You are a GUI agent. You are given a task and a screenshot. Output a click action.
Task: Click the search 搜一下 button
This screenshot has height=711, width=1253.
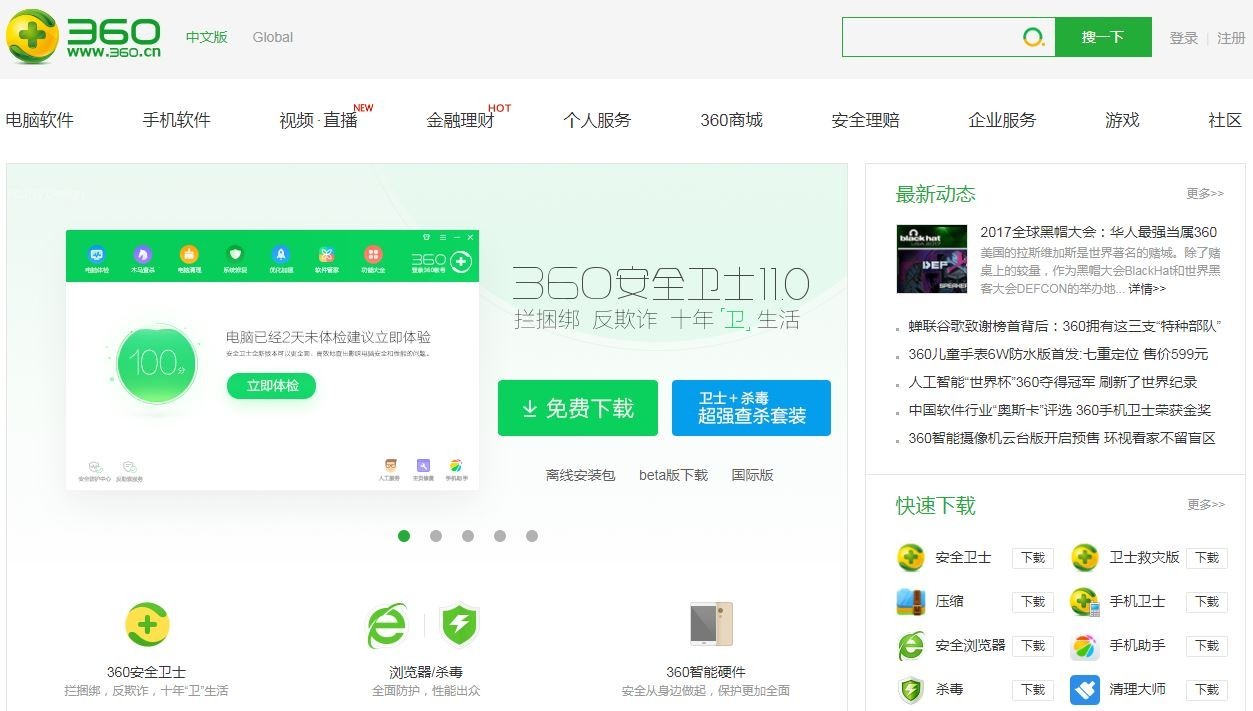(x=1104, y=37)
